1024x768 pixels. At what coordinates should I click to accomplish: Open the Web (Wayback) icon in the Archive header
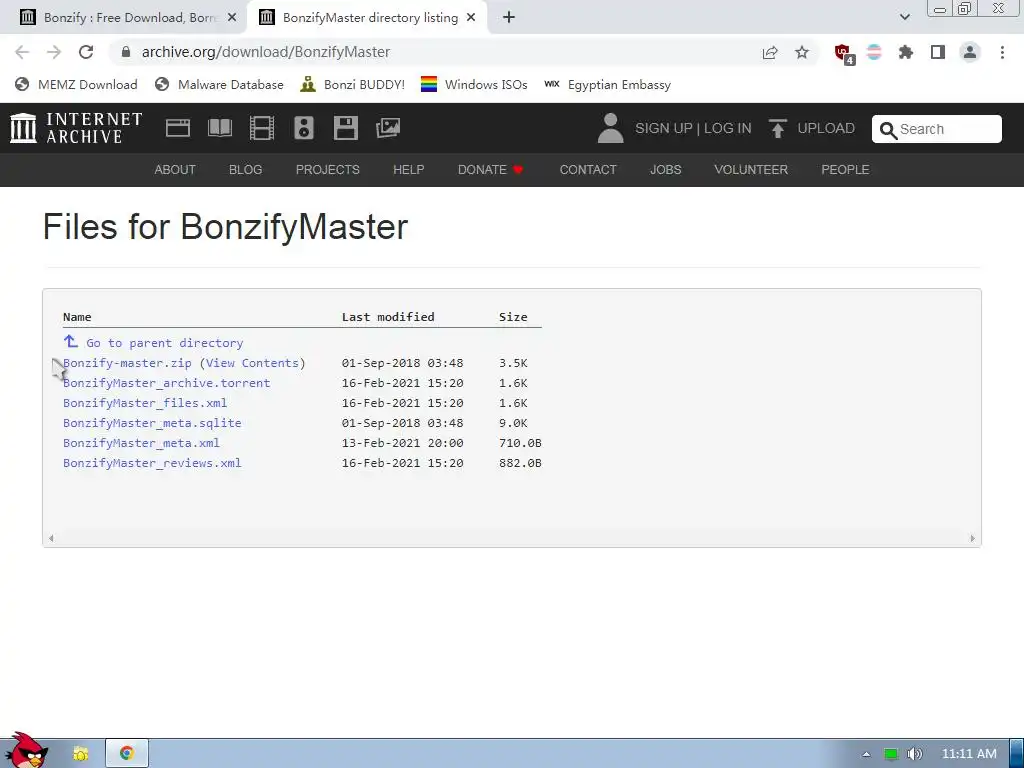tap(178, 128)
